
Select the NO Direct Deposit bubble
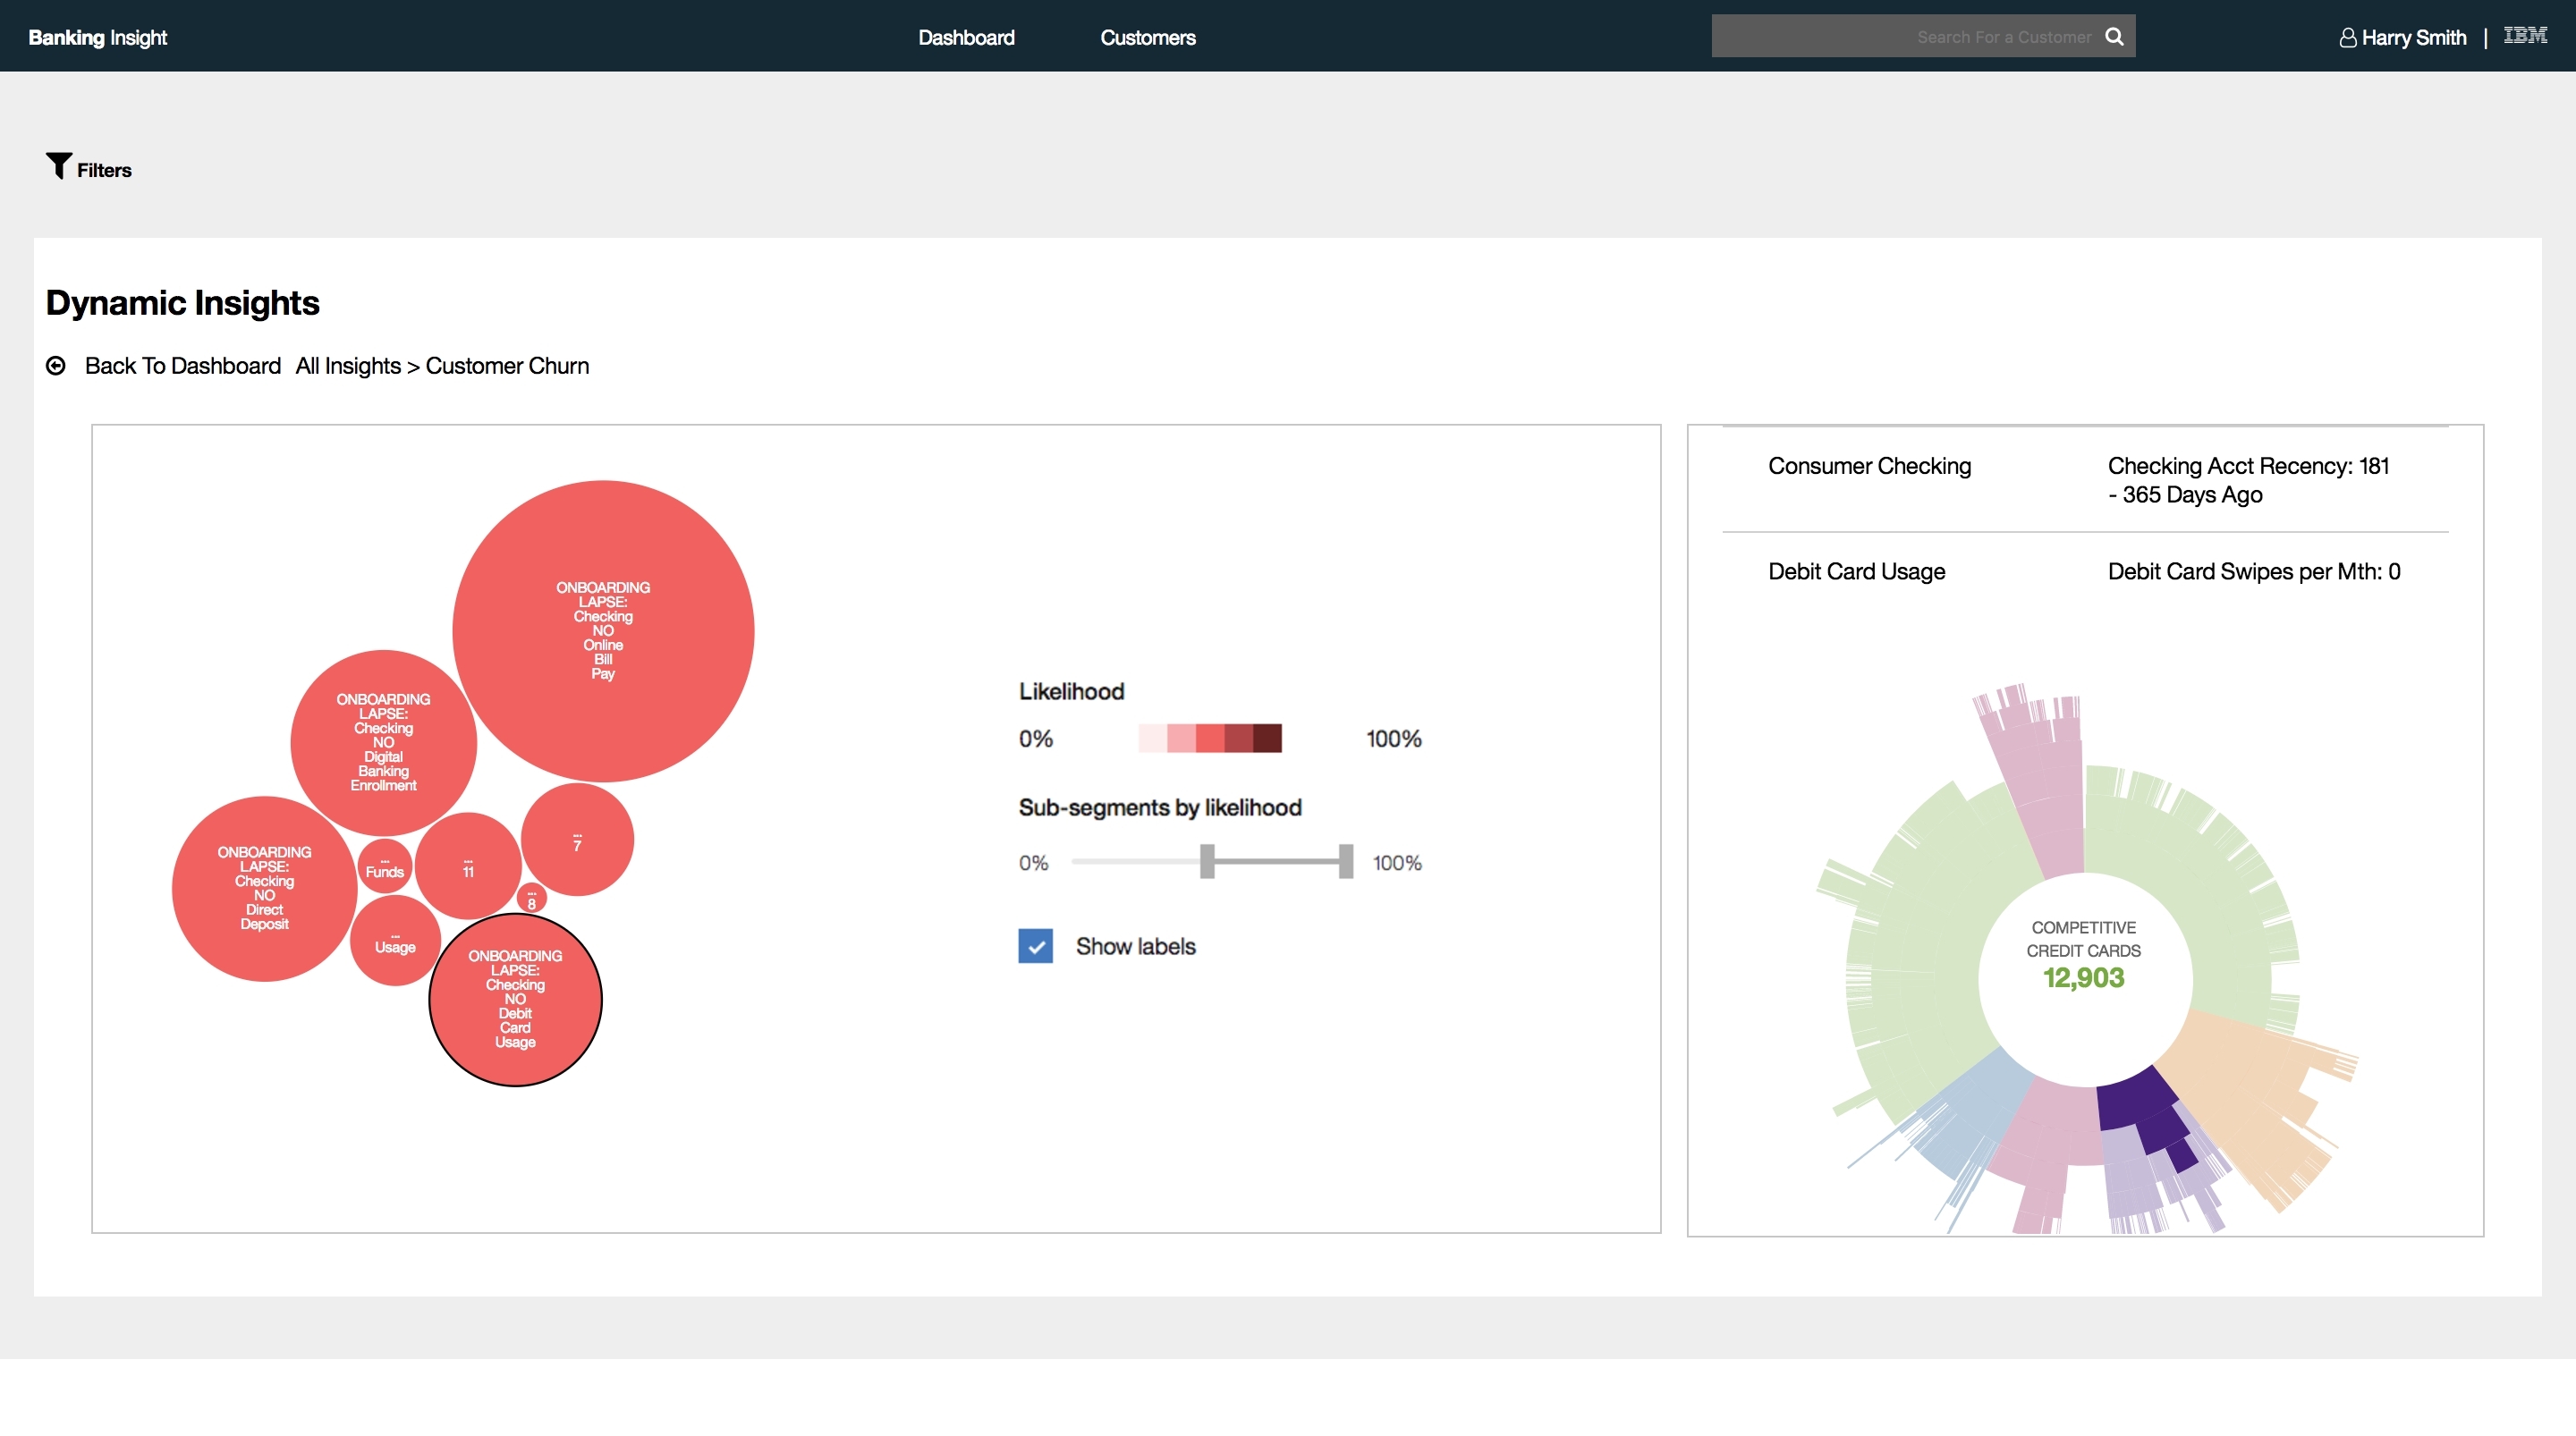264,888
